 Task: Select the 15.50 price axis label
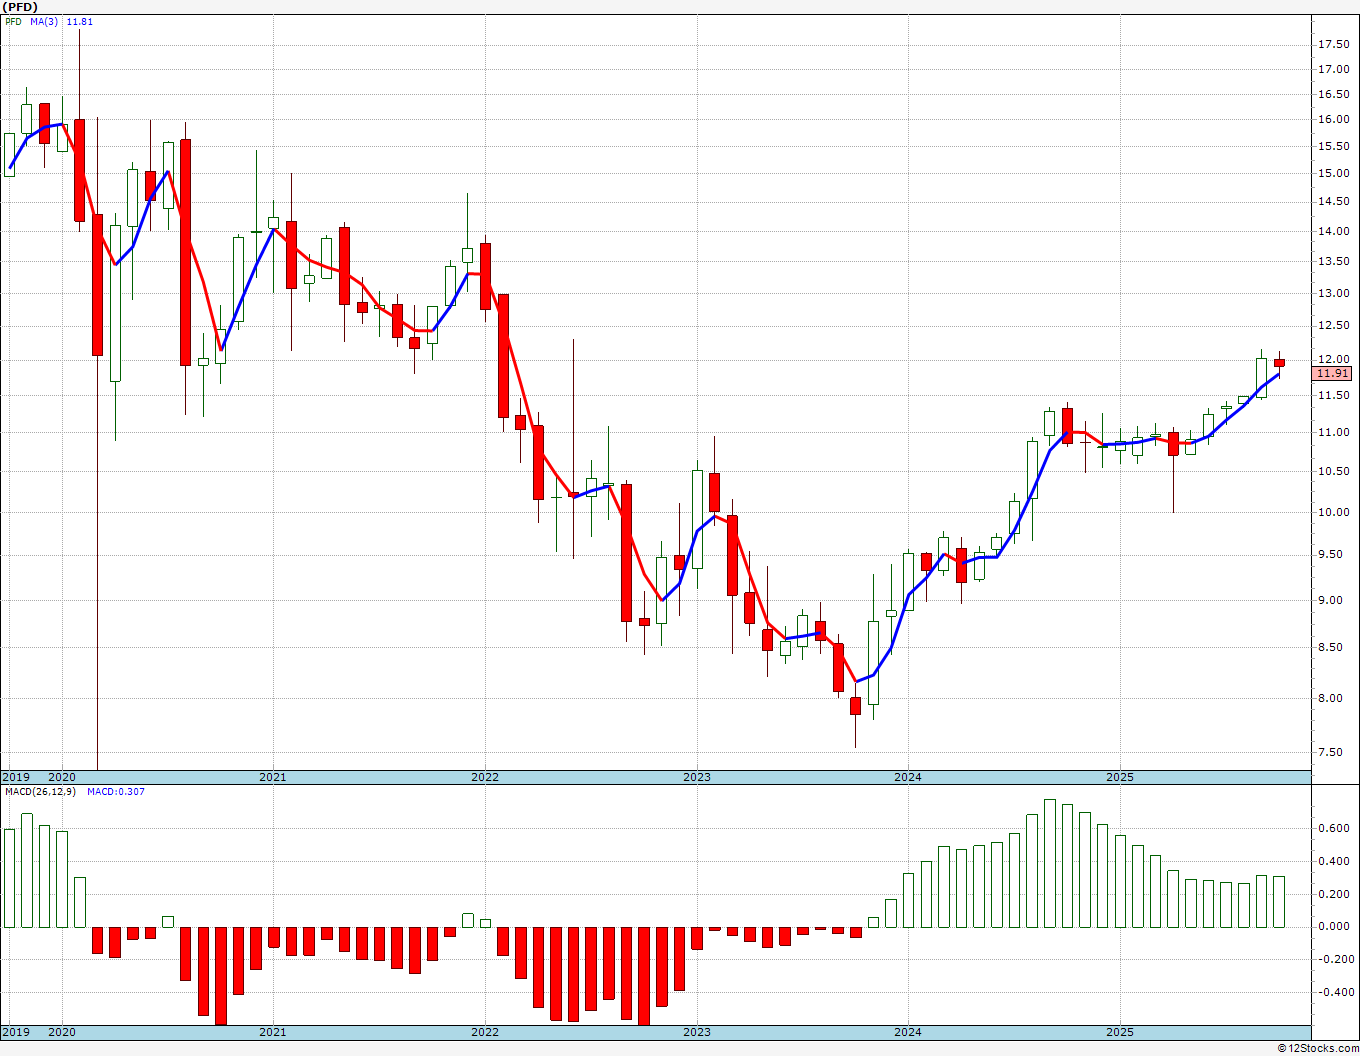pyautogui.click(x=1333, y=146)
